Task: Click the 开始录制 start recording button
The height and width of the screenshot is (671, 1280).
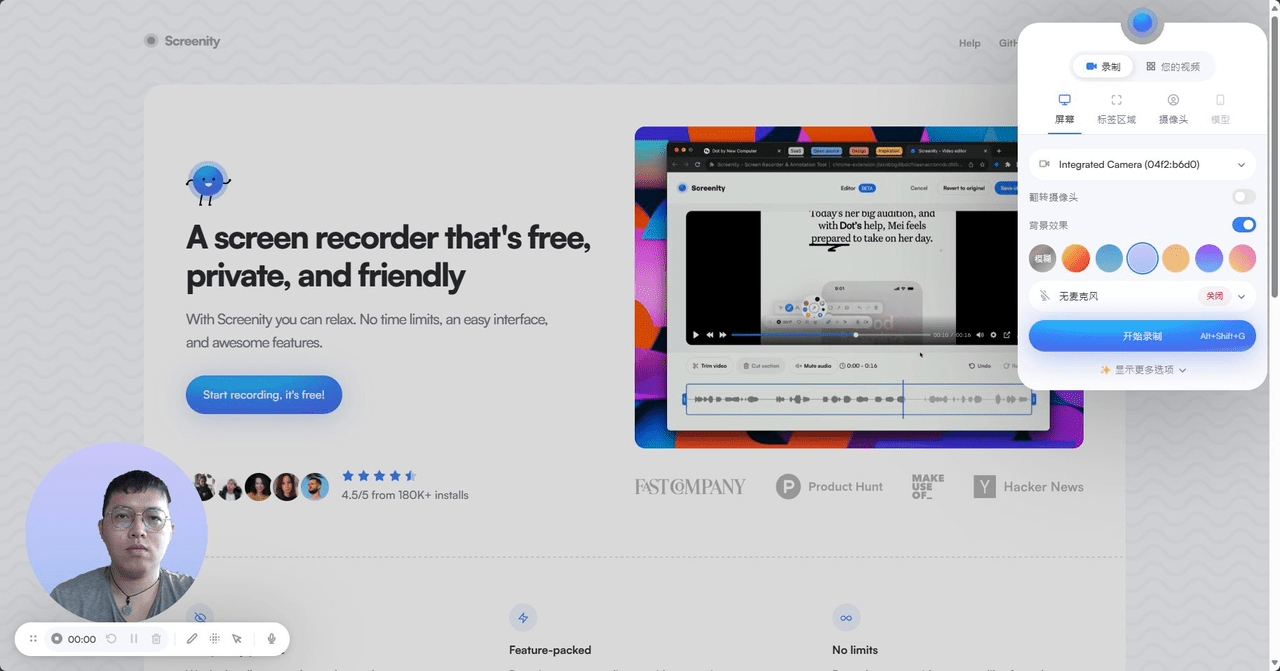Action: [1142, 336]
